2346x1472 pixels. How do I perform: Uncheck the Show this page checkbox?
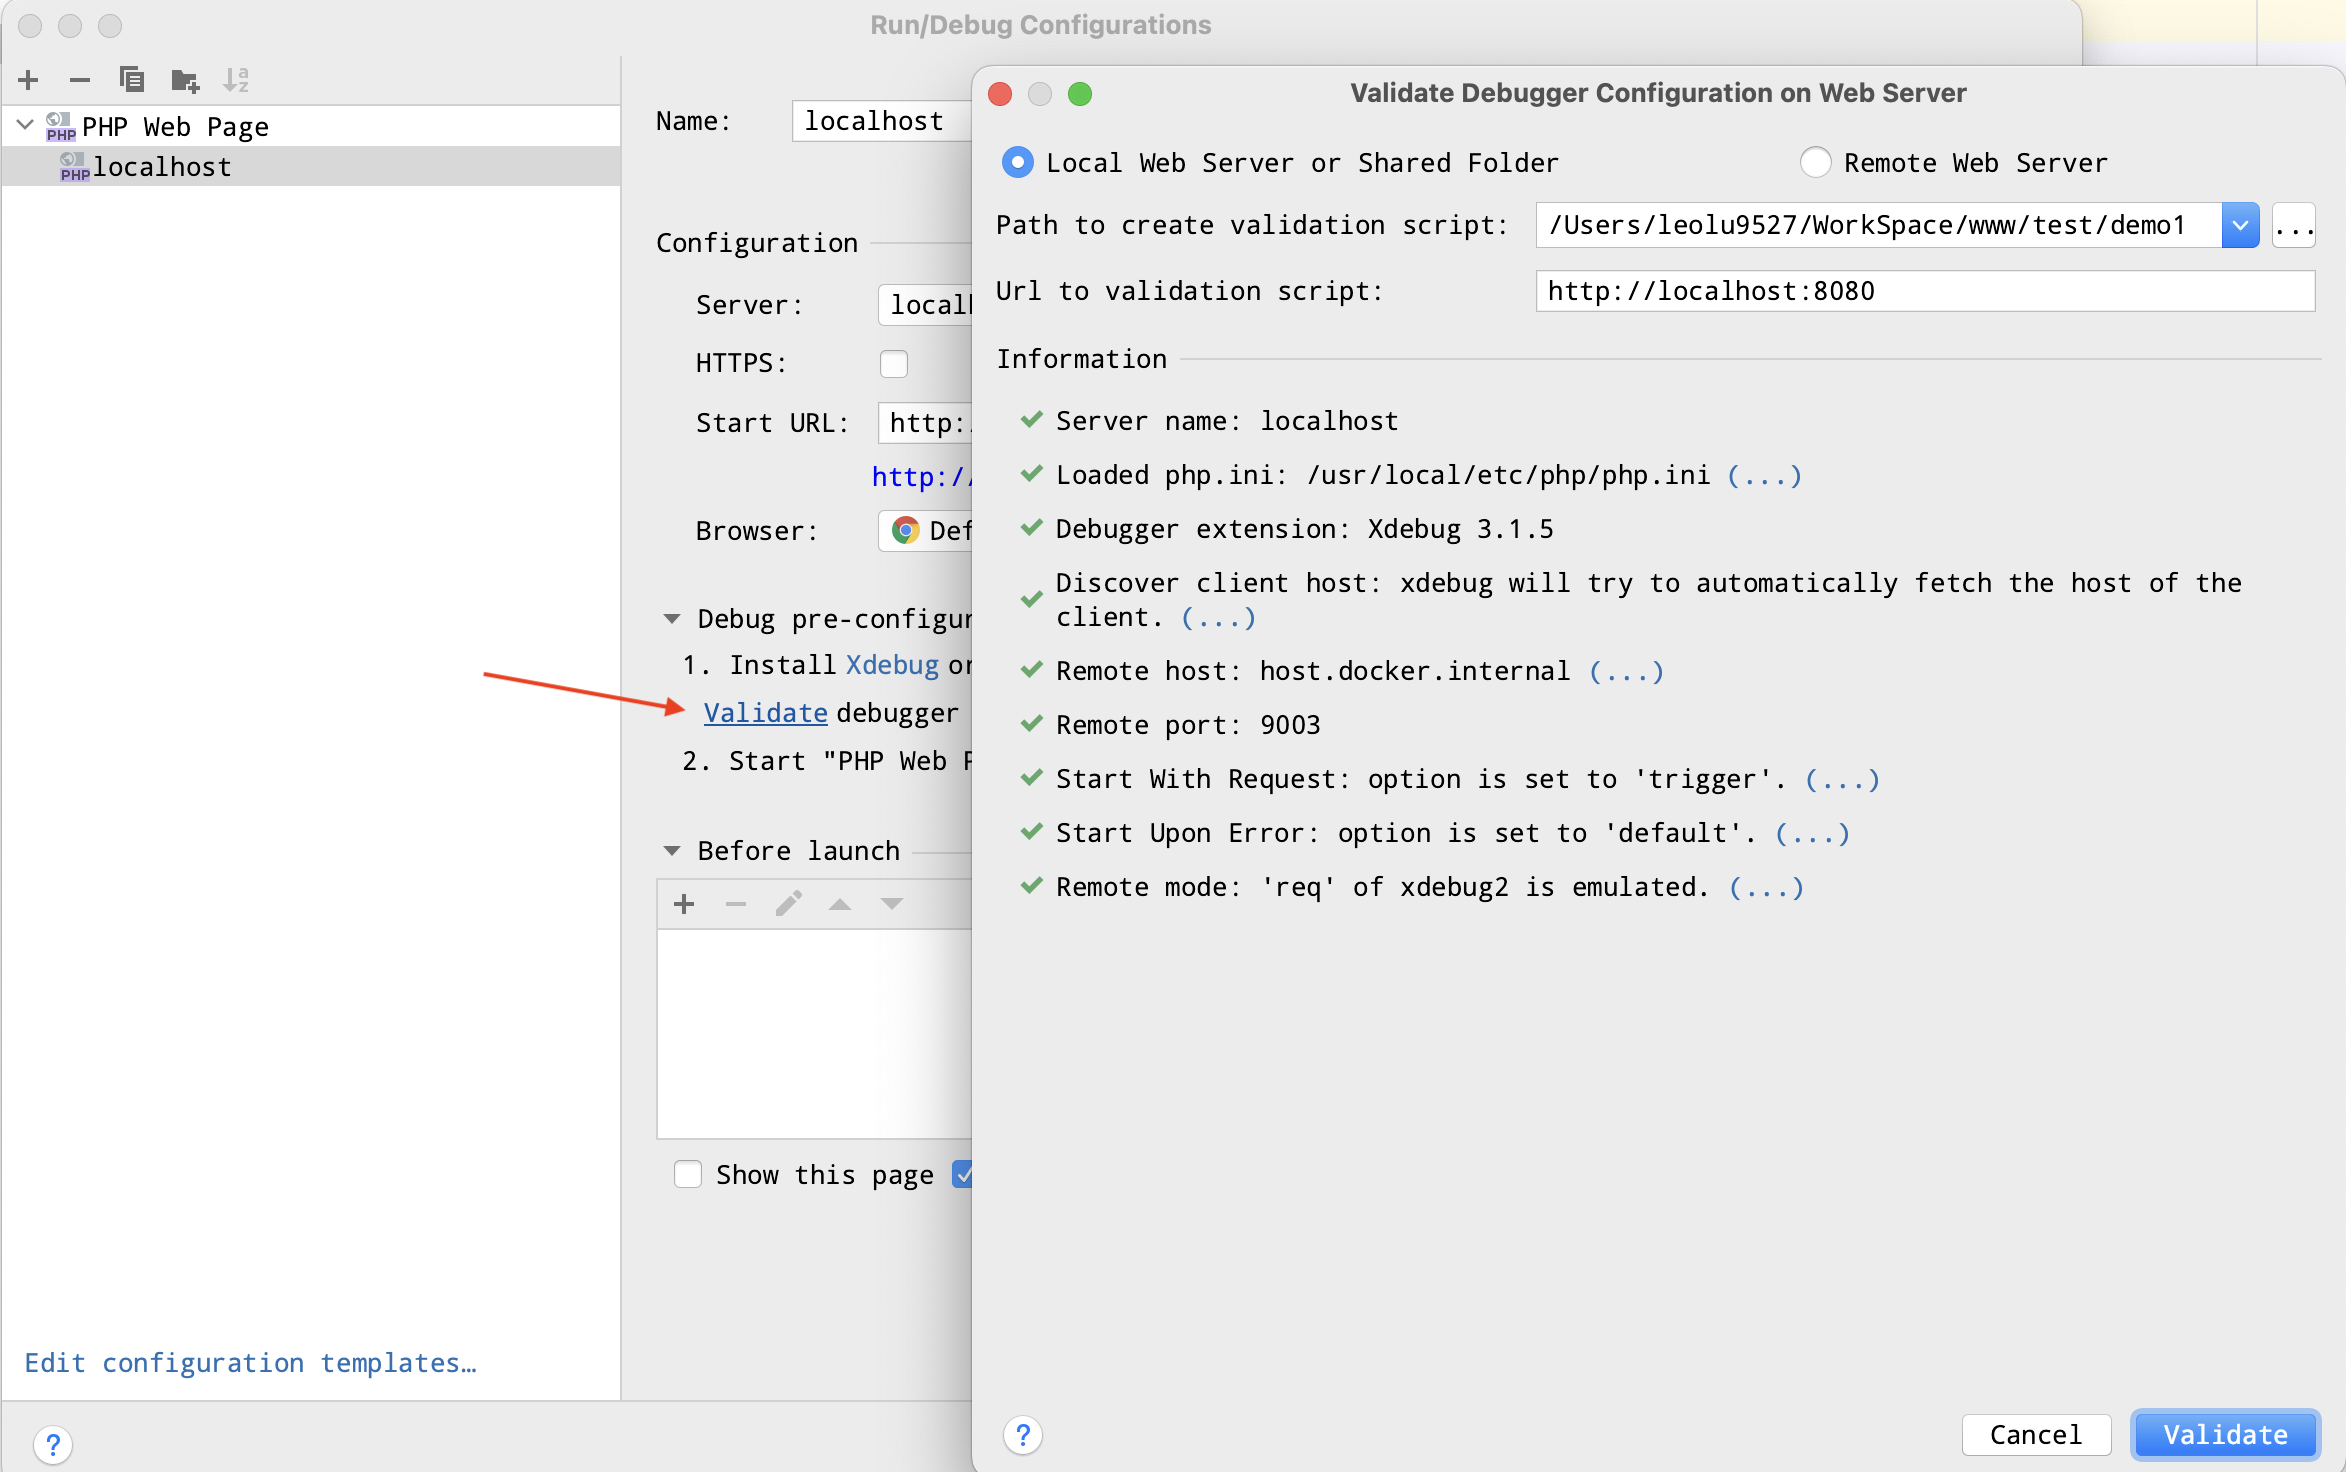[x=688, y=1174]
